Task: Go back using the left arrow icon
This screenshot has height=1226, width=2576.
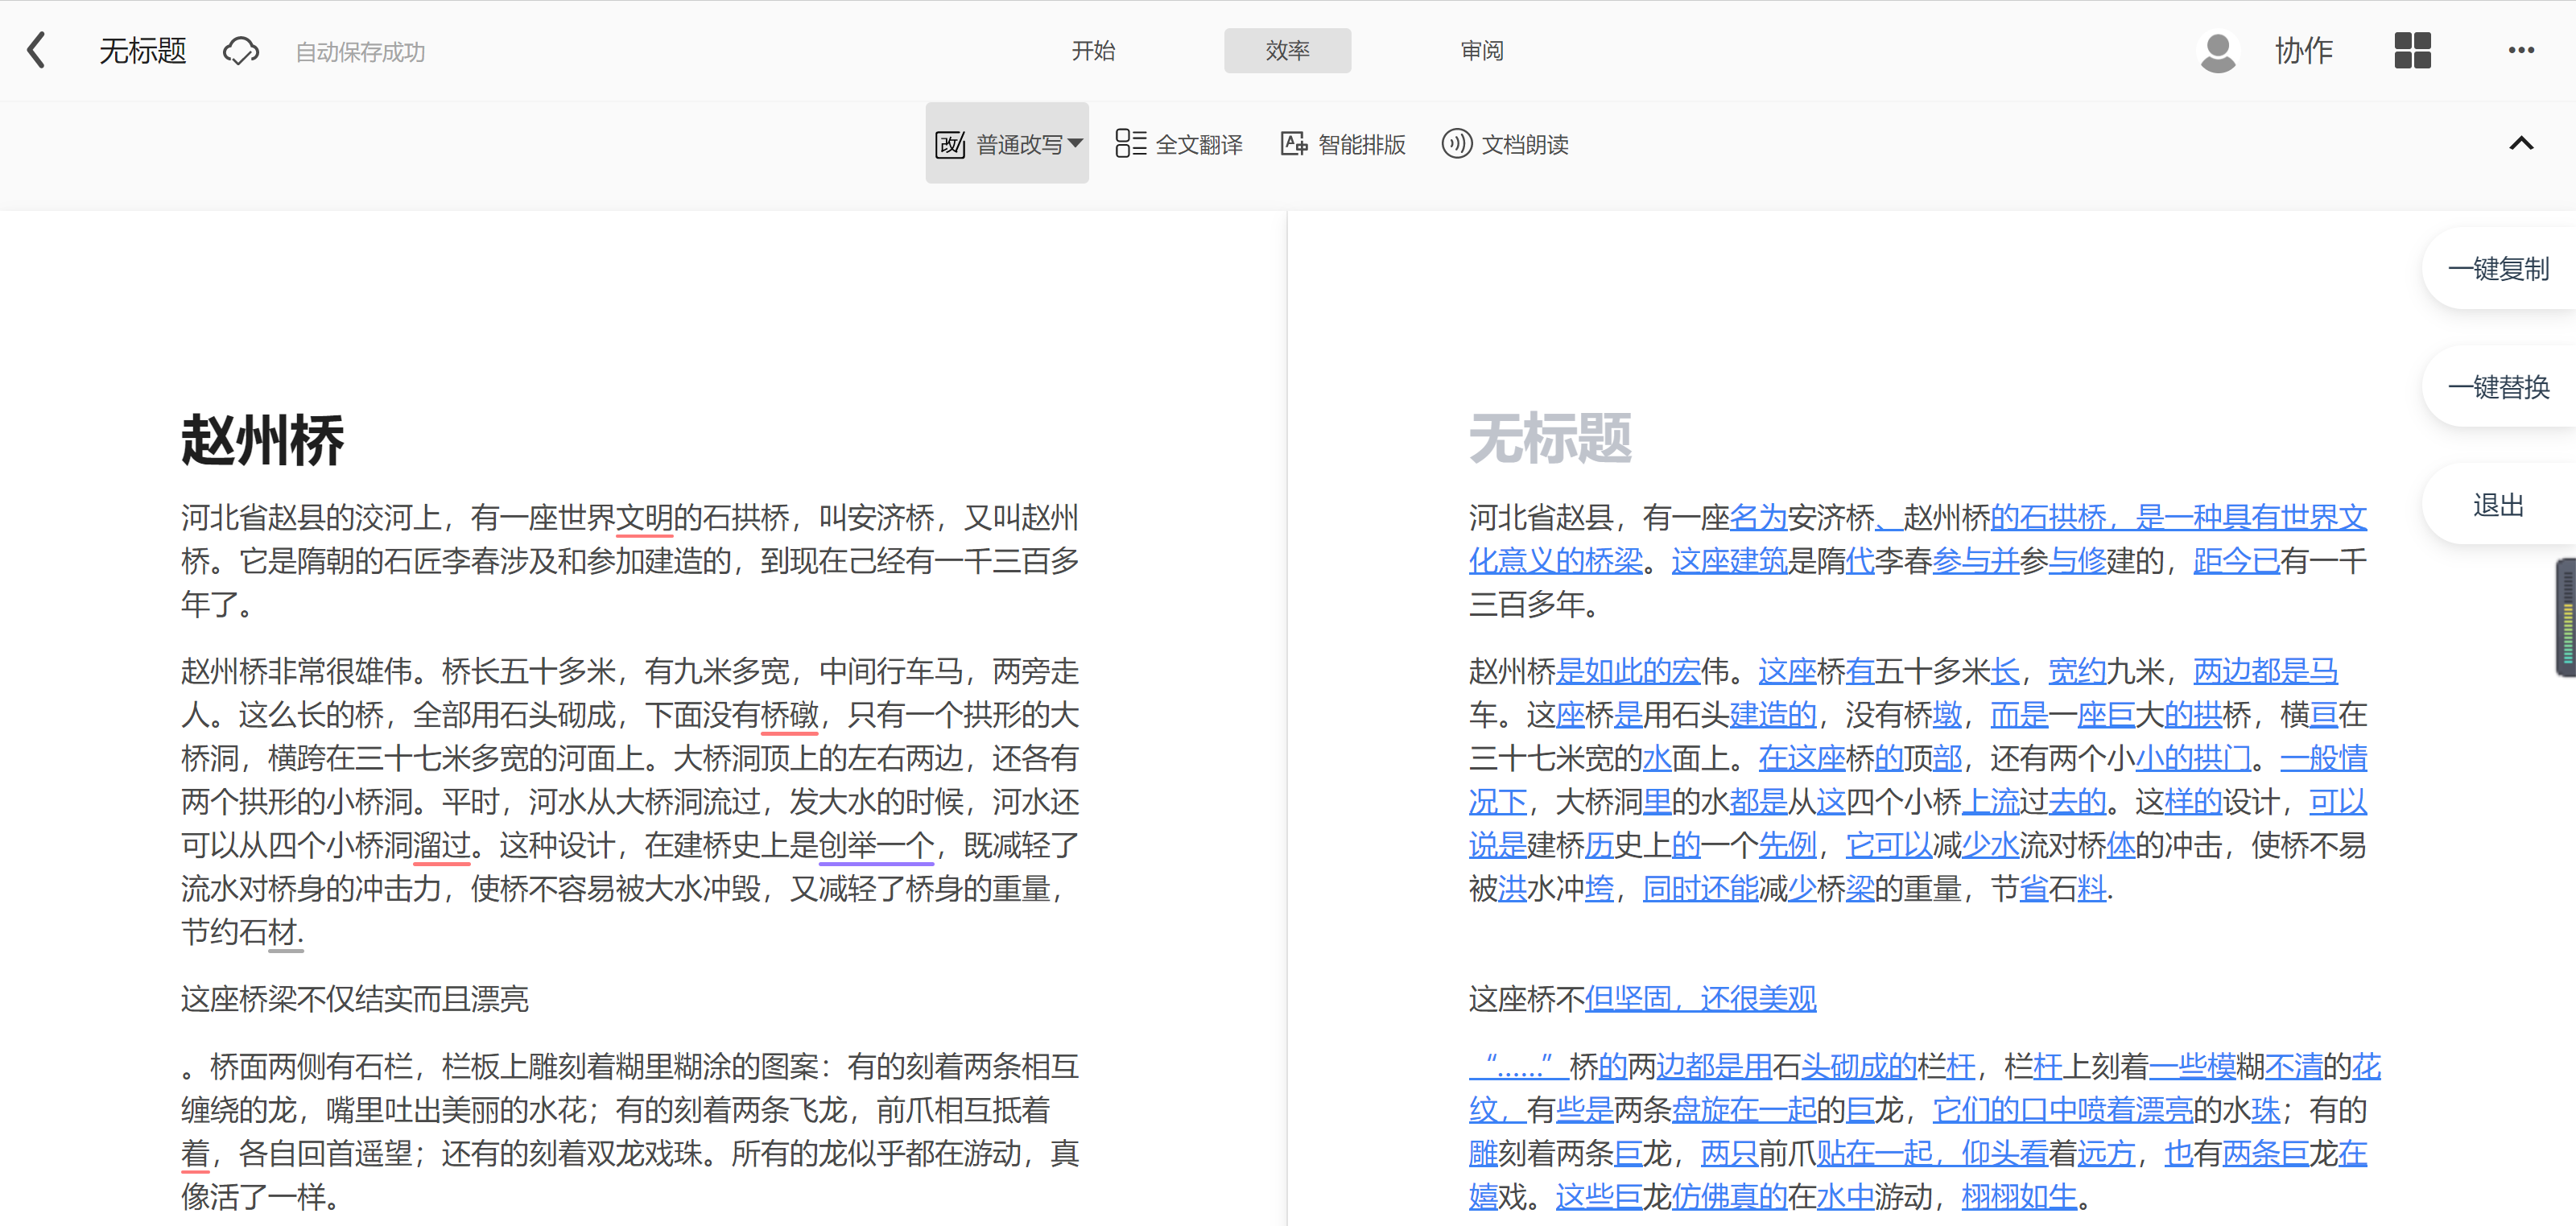Action: pyautogui.click(x=37, y=50)
